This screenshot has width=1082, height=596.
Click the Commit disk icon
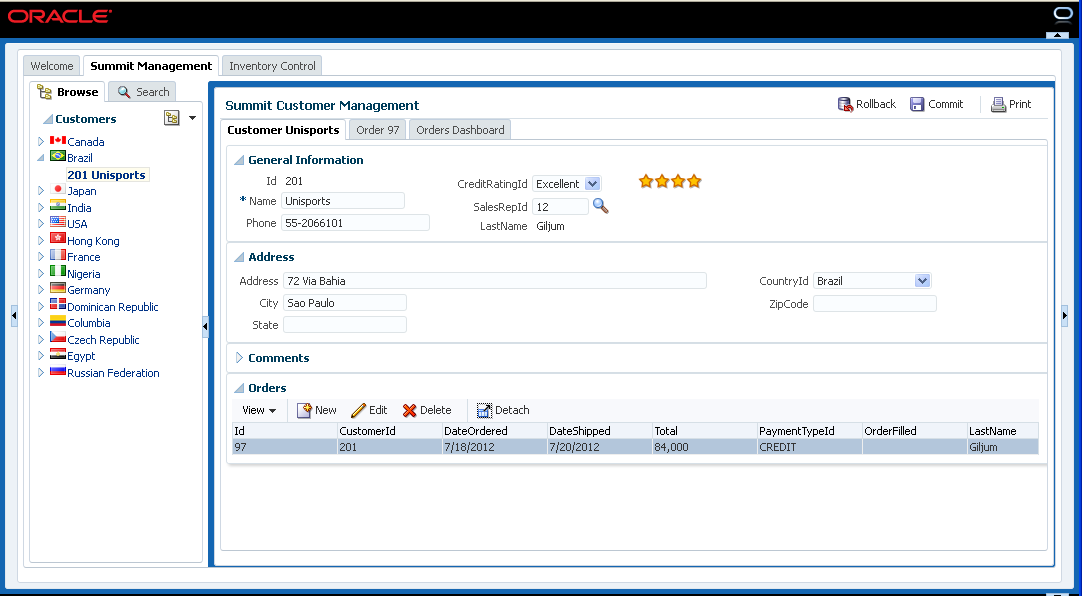coord(916,104)
